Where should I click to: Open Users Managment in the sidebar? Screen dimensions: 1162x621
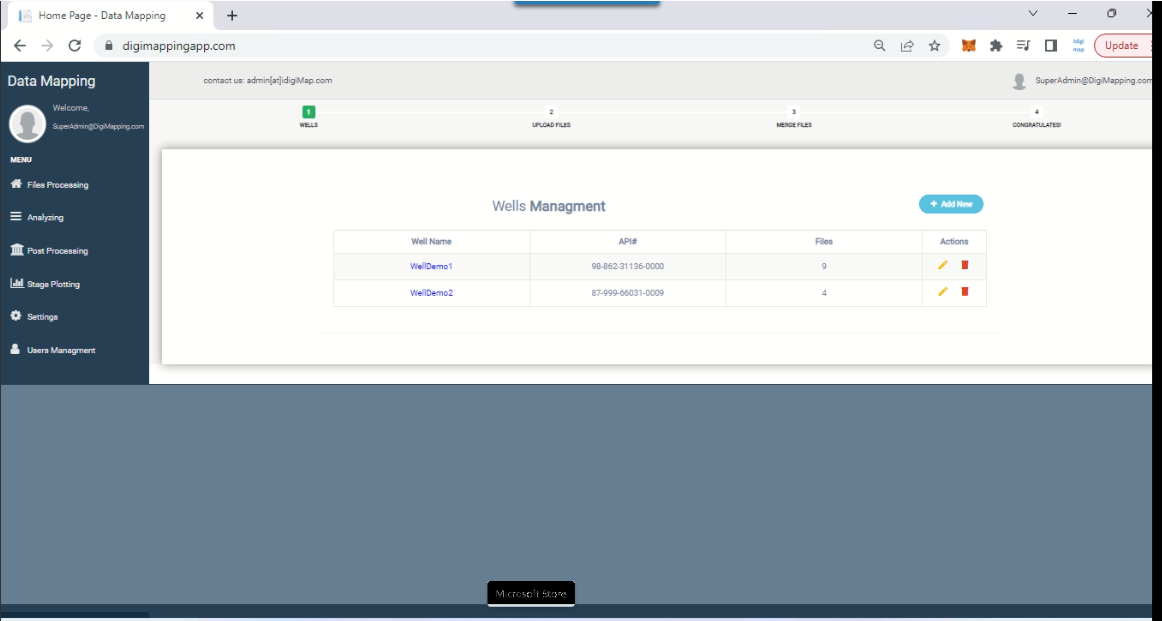tap(61, 350)
